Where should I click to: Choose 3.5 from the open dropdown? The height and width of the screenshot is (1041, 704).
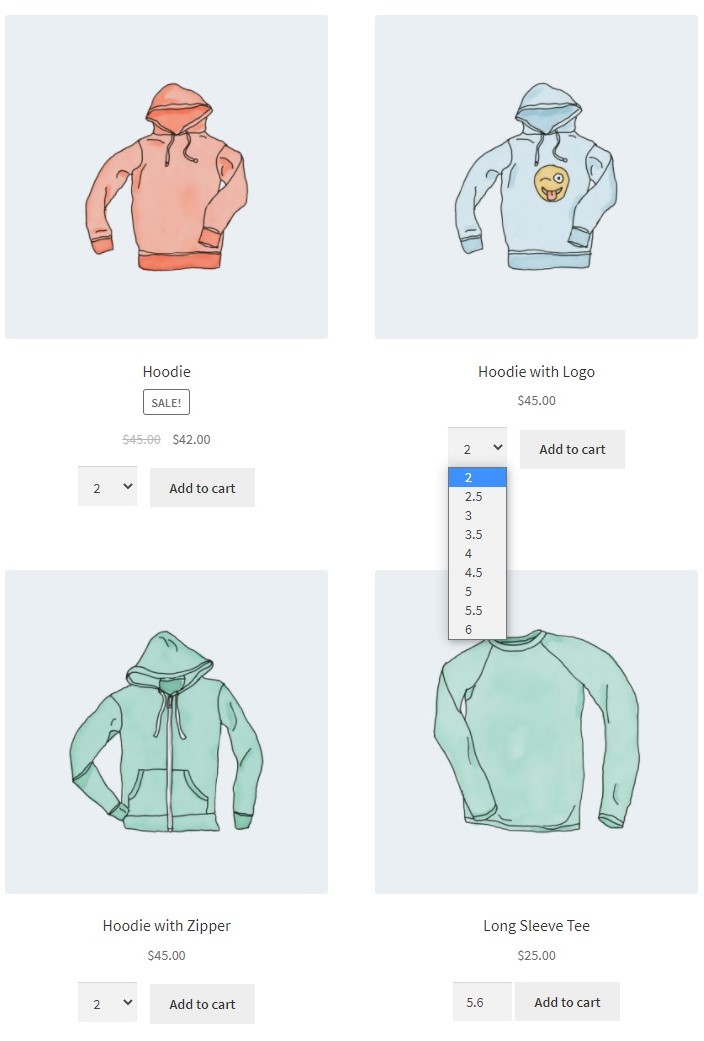(x=478, y=534)
